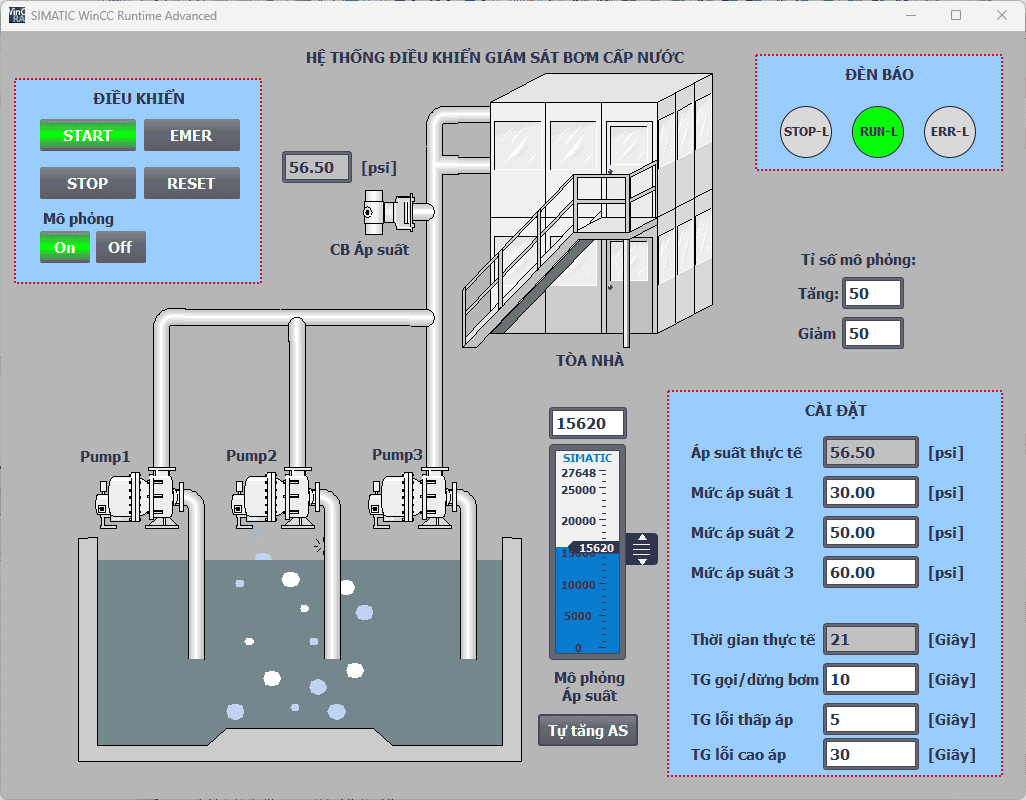Click the green RUN-L indicator lamp
Viewport: 1026px width, 800px height.
click(878, 131)
